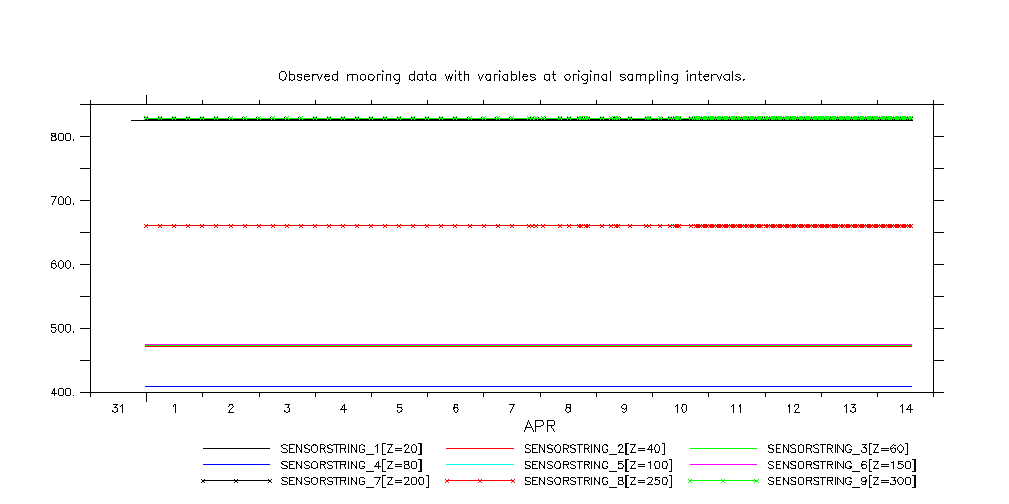Pick the green line swatch for SENSORSTRING_3

722,448
